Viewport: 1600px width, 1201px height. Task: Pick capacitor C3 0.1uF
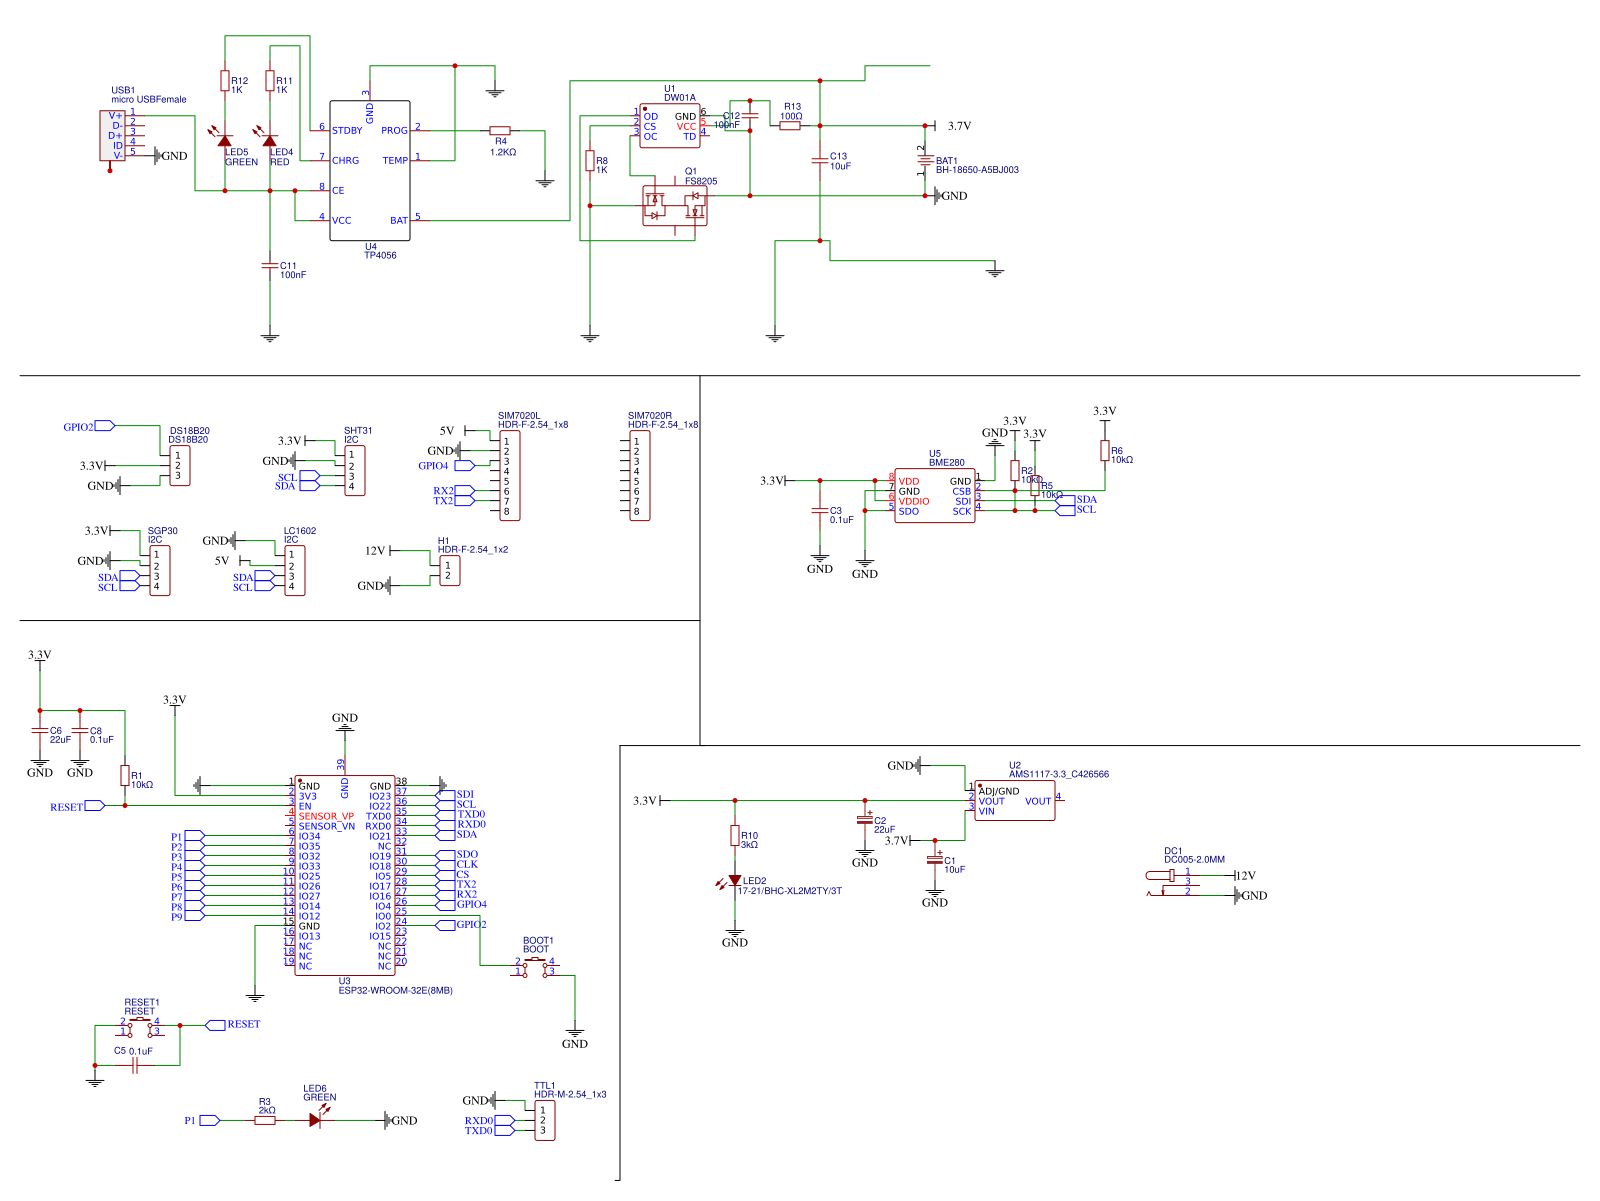[820, 511]
